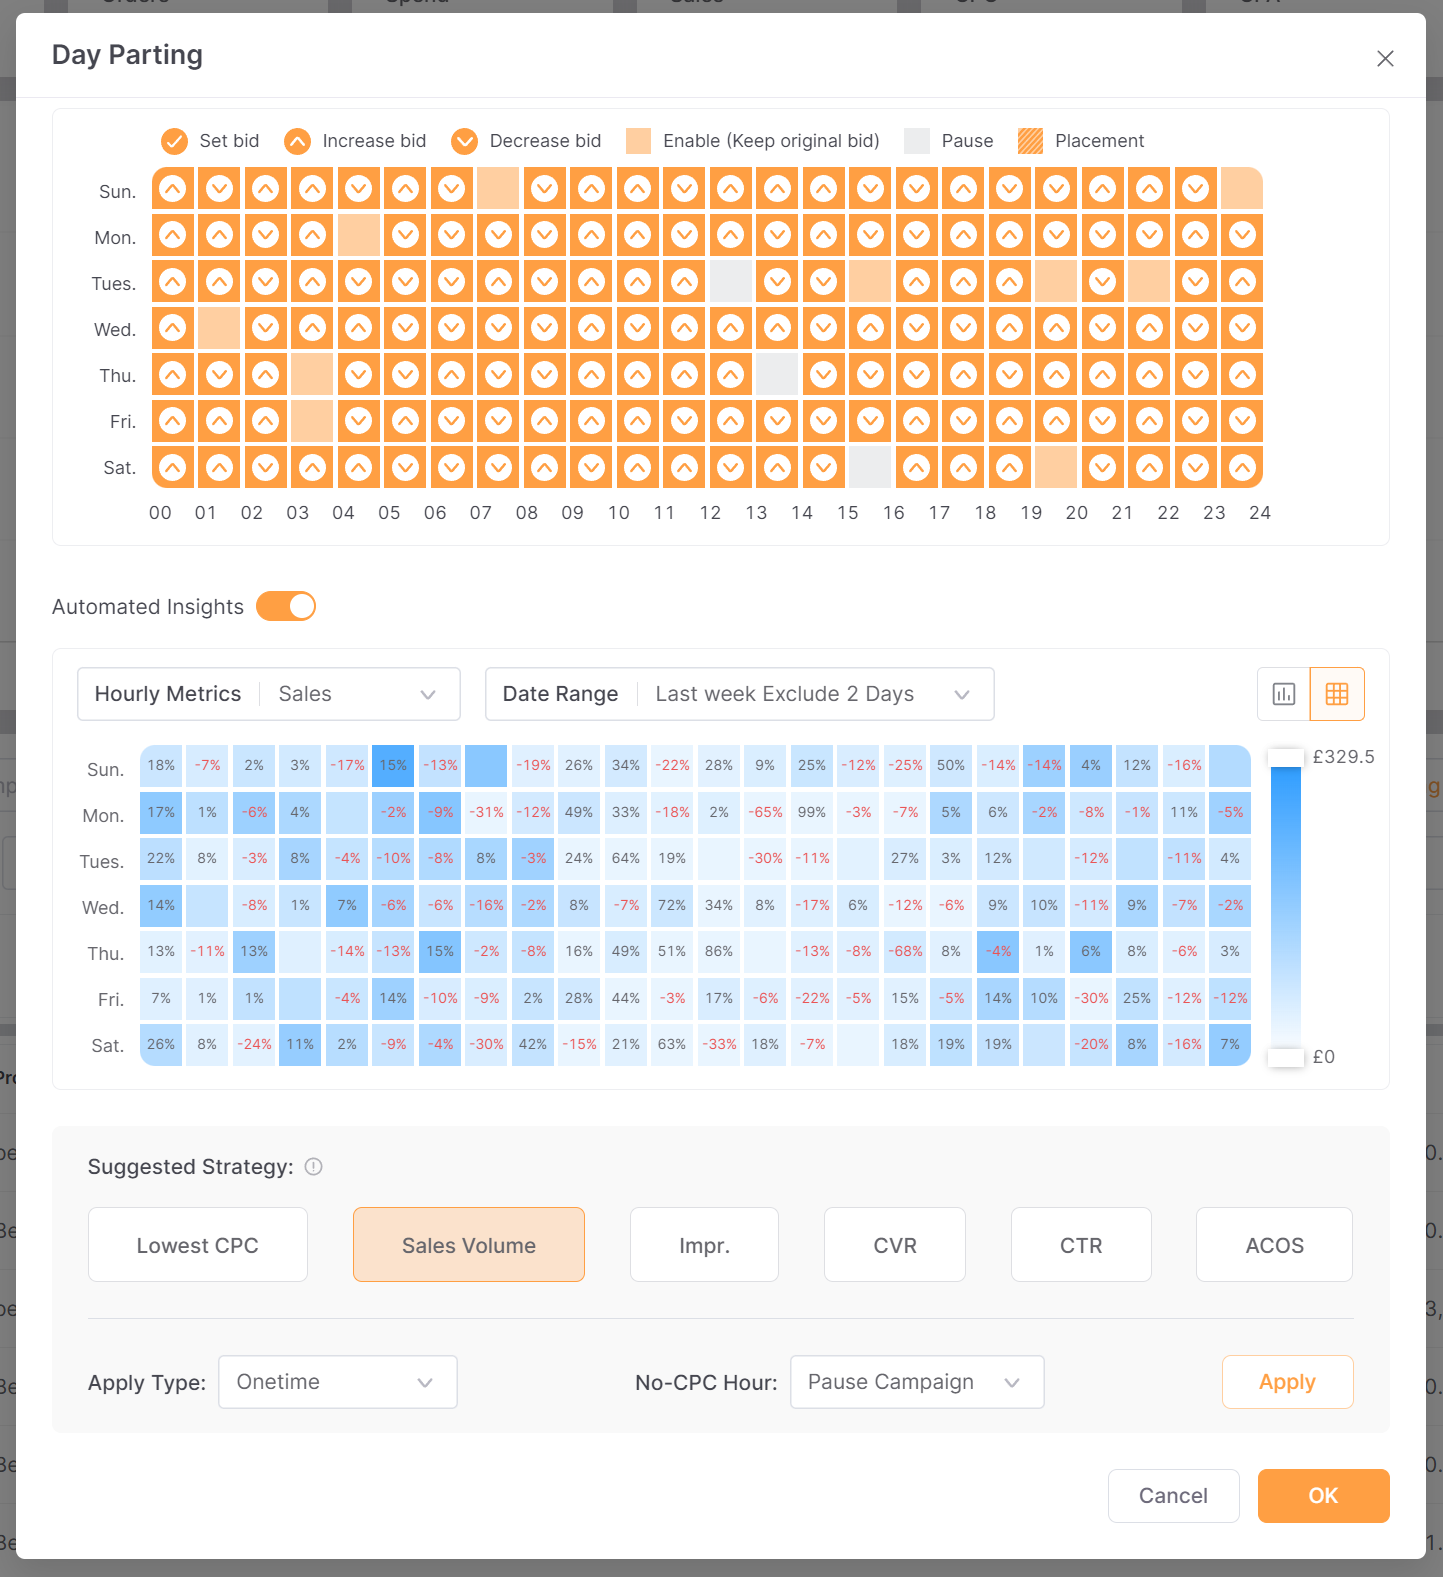Close the Day Parting dialog
This screenshot has height=1577, width=1443.
[x=1385, y=58]
